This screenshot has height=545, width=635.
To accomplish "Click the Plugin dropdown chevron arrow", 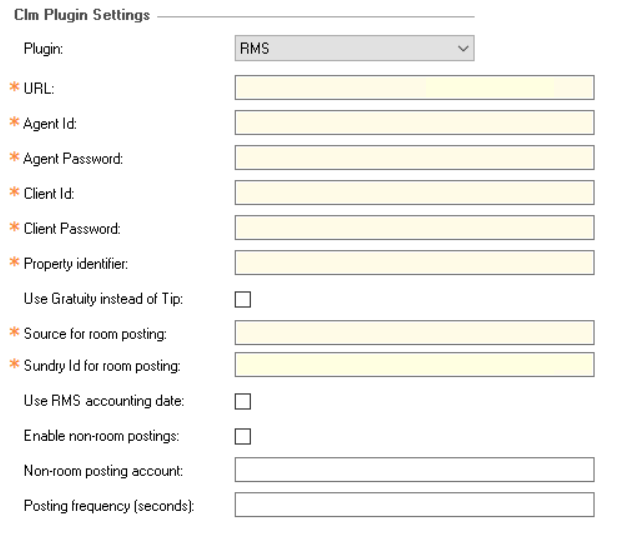I will point(463,49).
